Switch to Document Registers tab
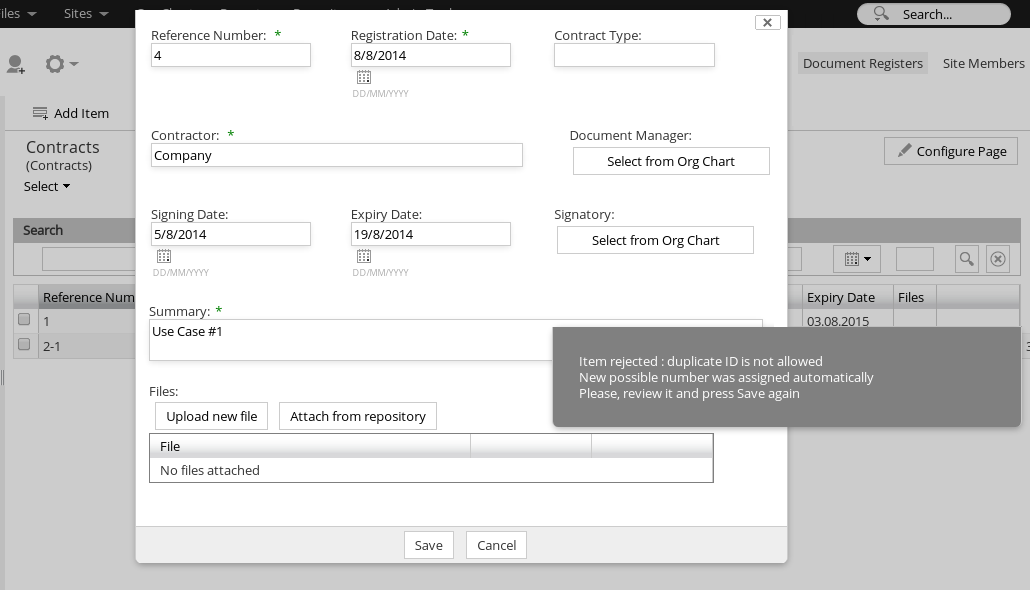 tap(862, 63)
